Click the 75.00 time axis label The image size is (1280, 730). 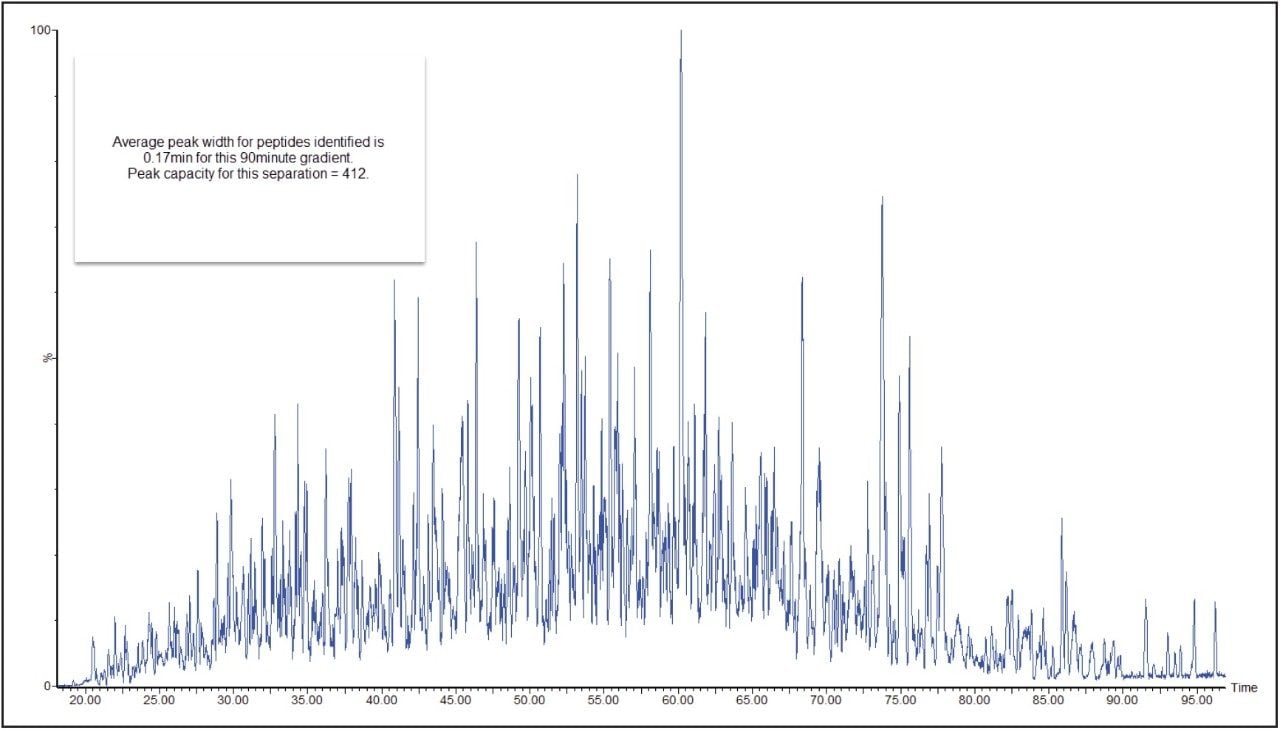(900, 701)
